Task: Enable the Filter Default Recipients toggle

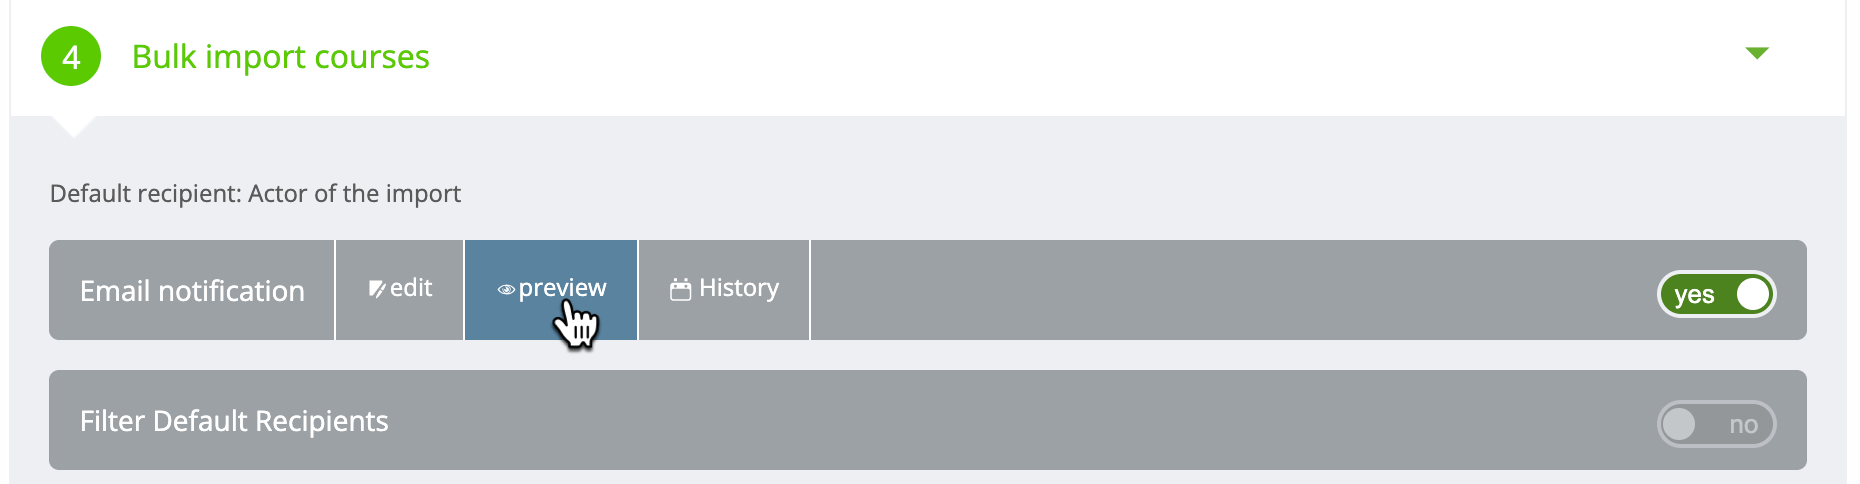Action: [x=1716, y=424]
